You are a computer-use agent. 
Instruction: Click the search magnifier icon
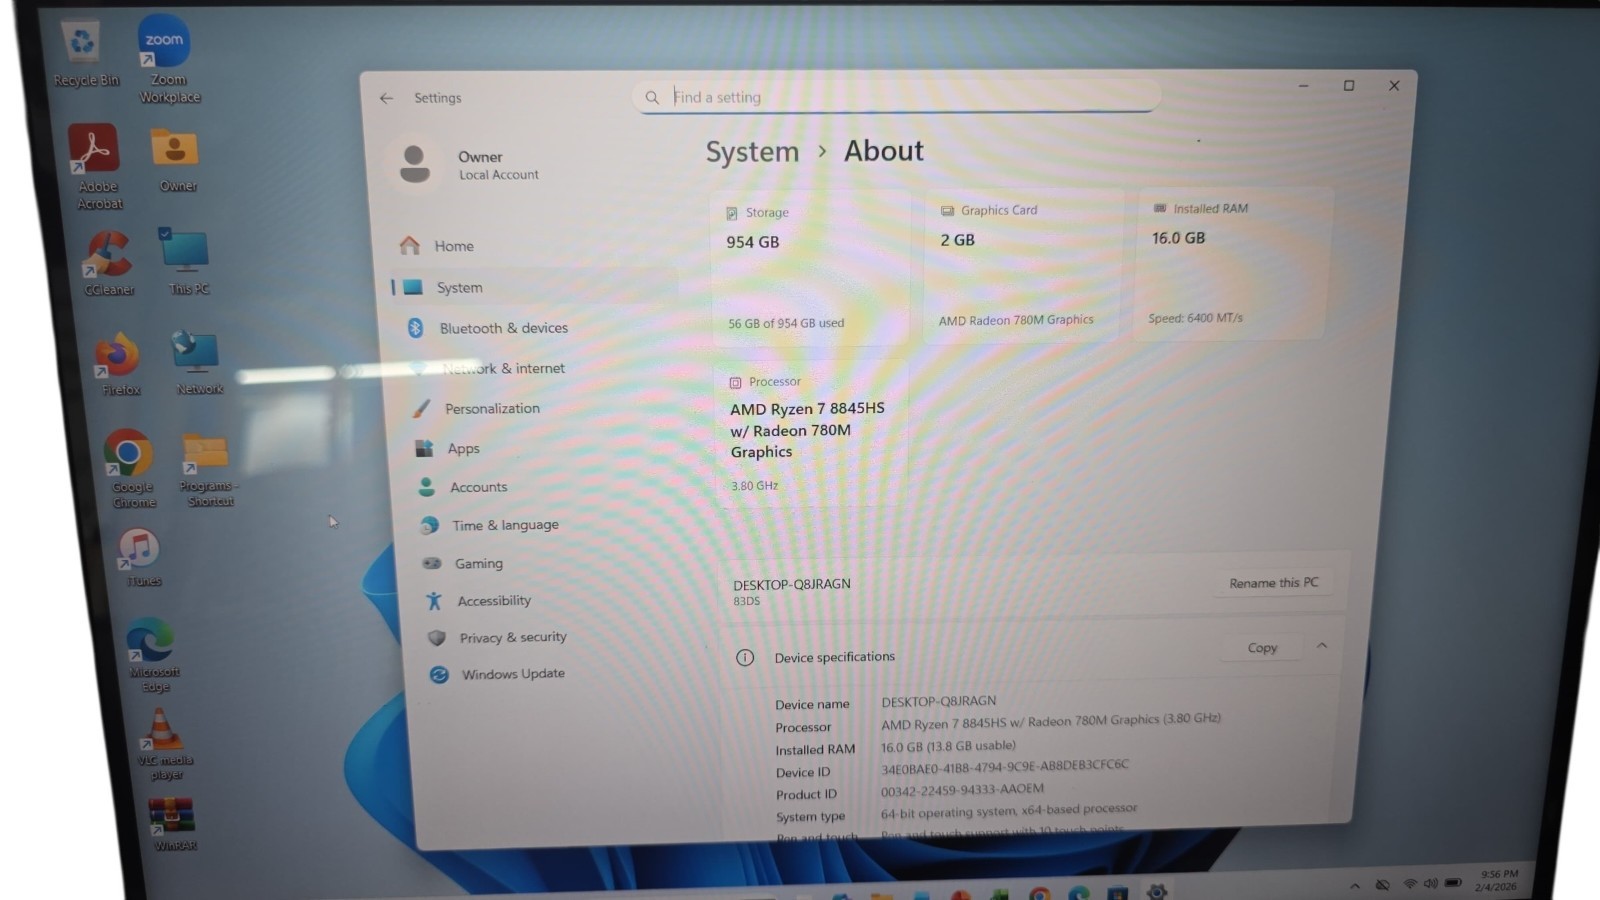(x=652, y=97)
